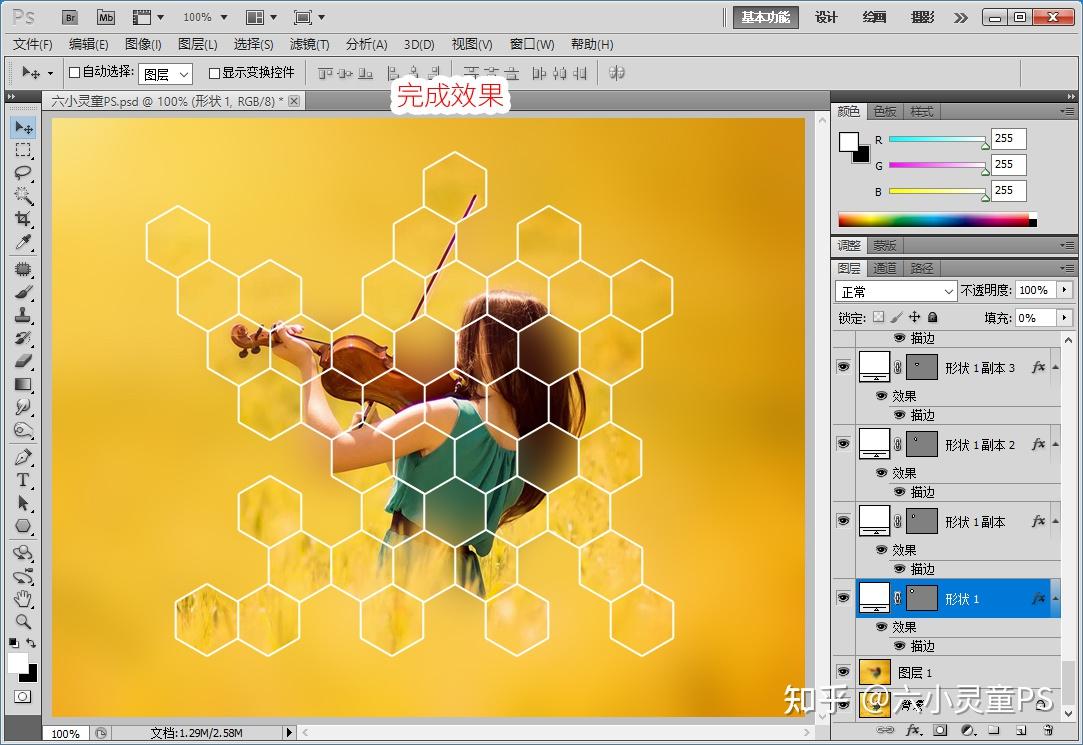
Task: Select the Blur tool
Action: pos(23,407)
